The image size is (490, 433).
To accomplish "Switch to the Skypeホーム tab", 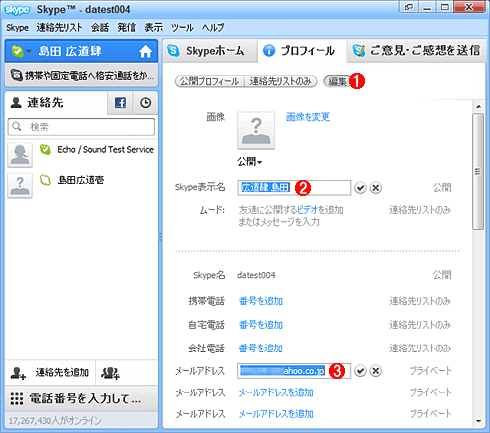I will pyautogui.click(x=210, y=51).
